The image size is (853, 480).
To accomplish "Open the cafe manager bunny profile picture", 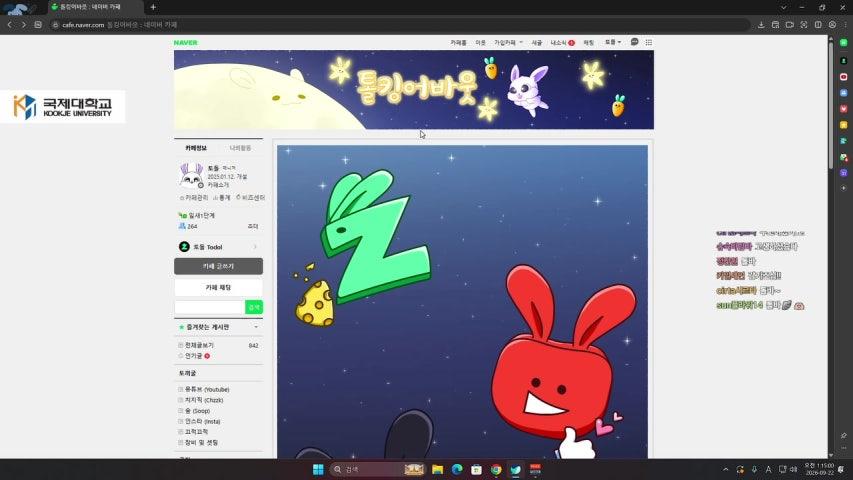I will (x=191, y=175).
